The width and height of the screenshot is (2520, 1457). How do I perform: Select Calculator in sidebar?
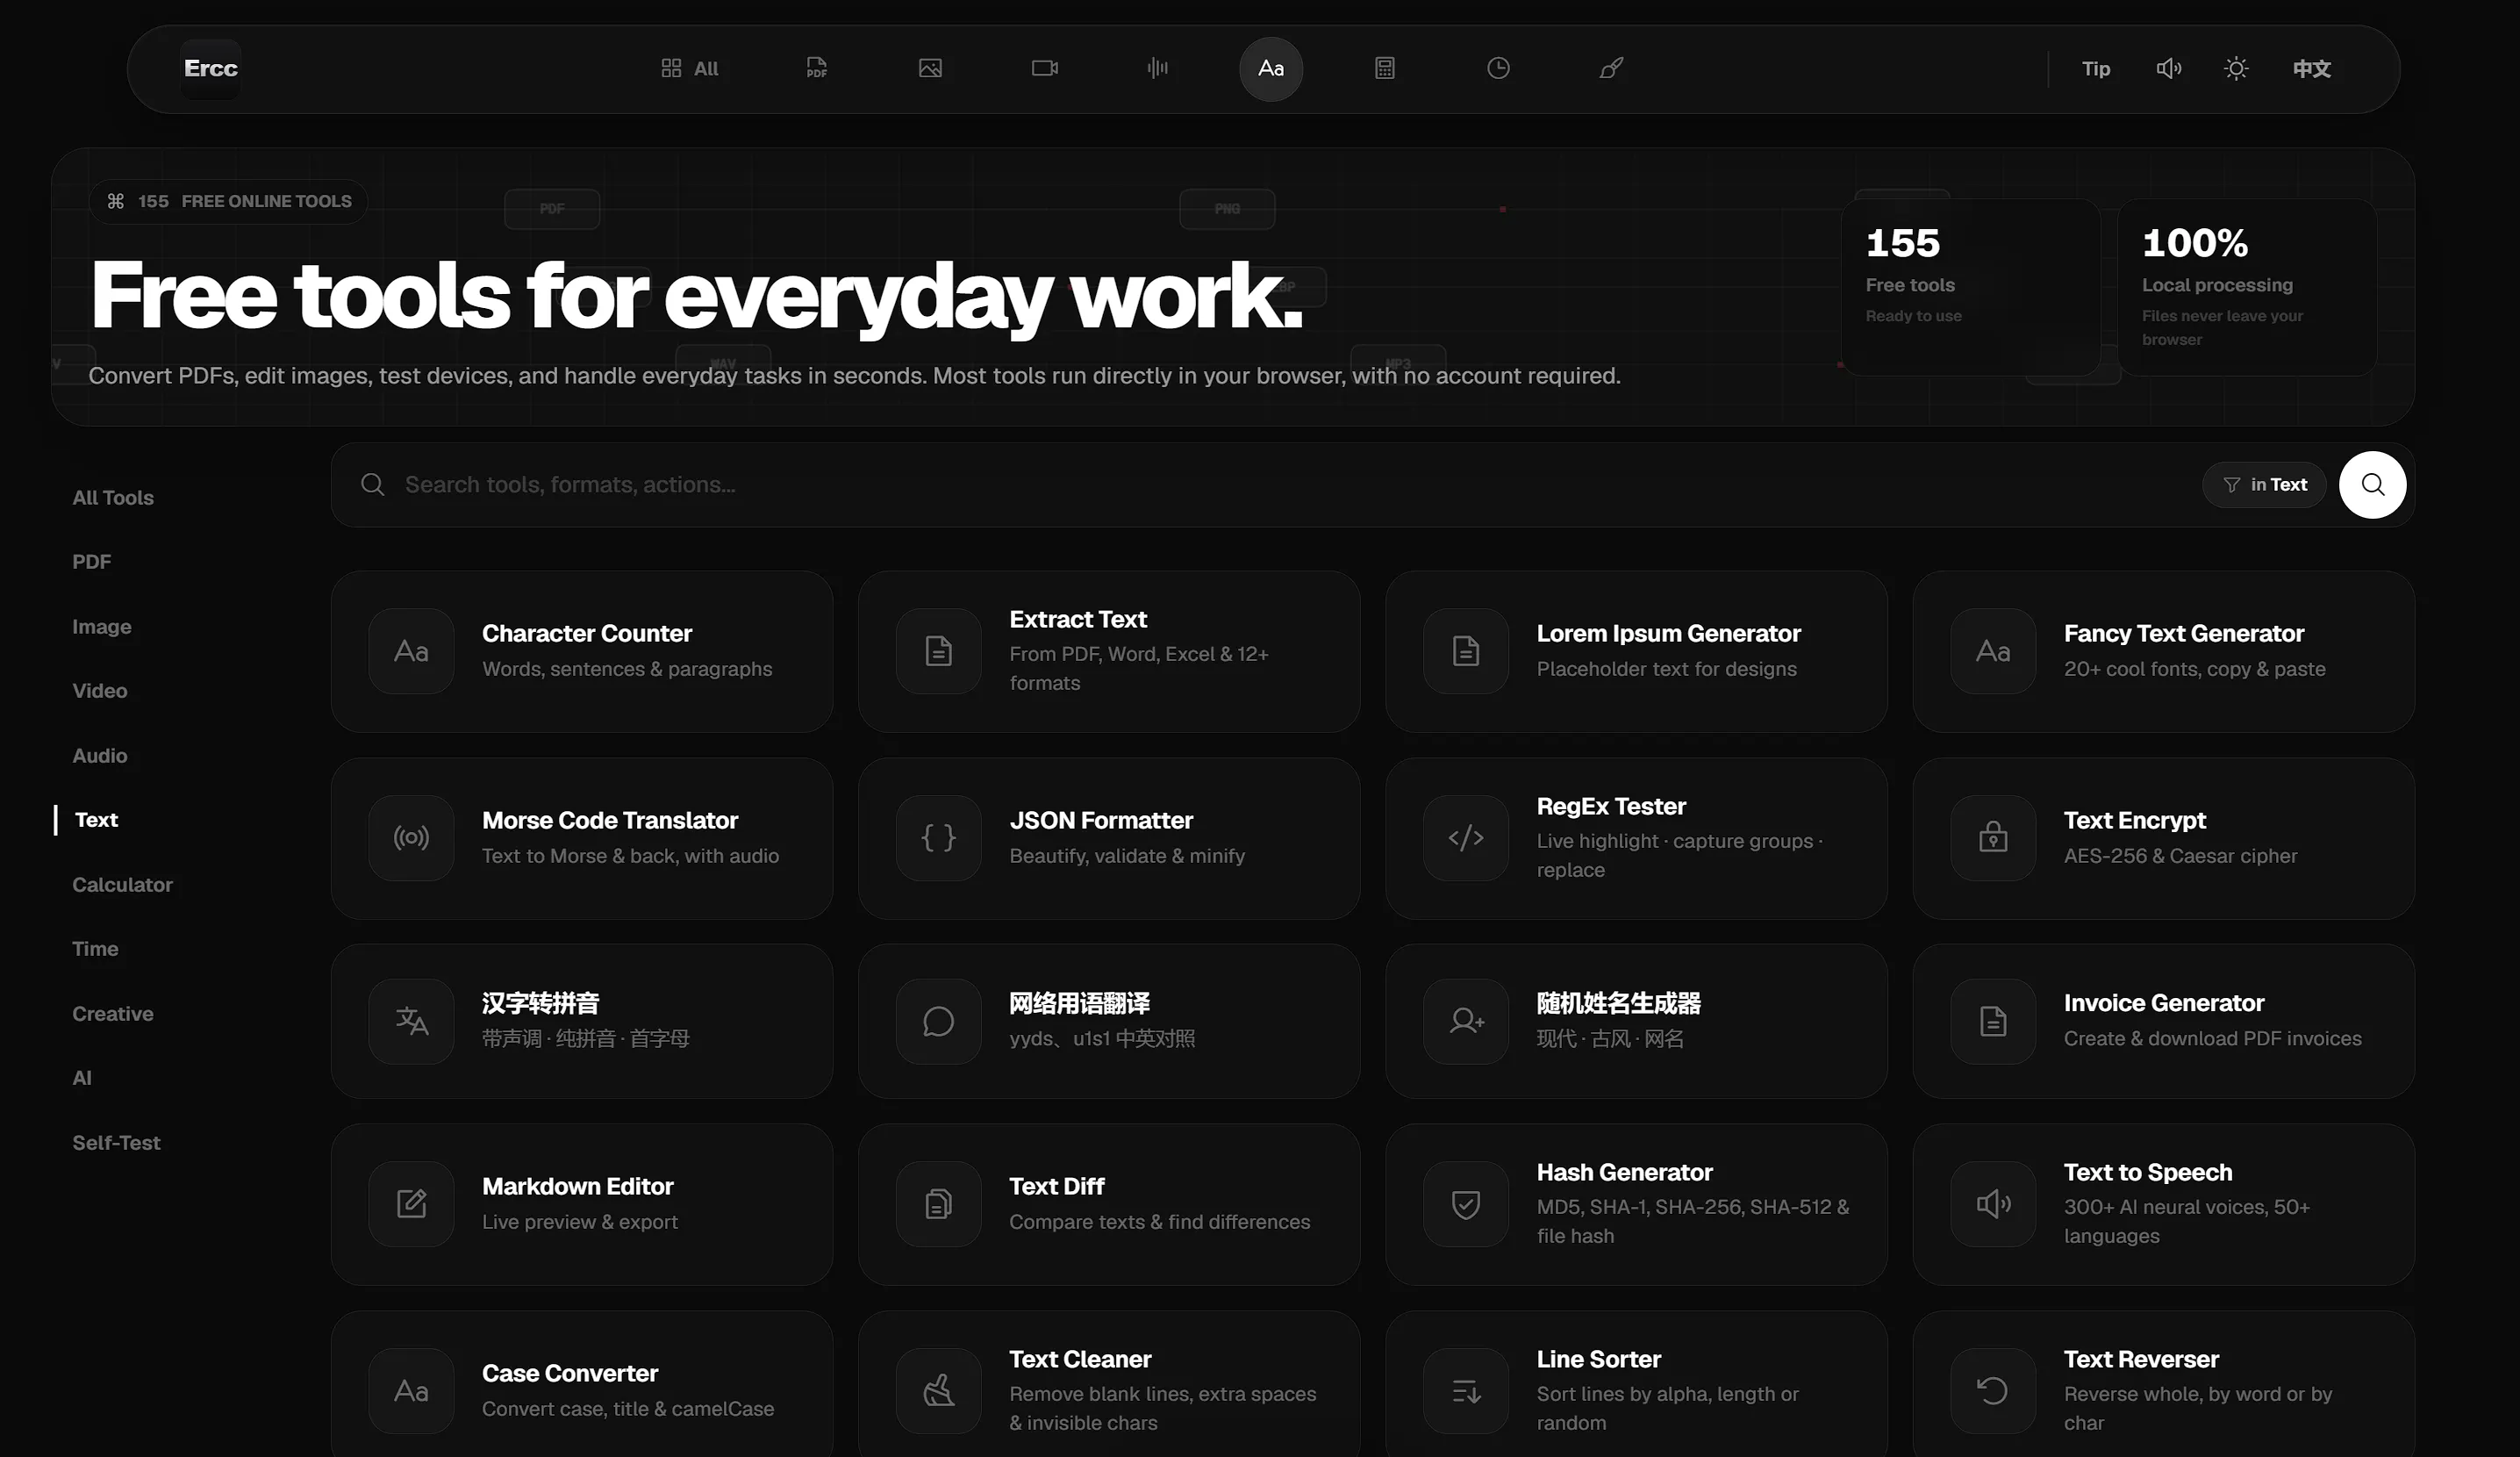click(122, 884)
